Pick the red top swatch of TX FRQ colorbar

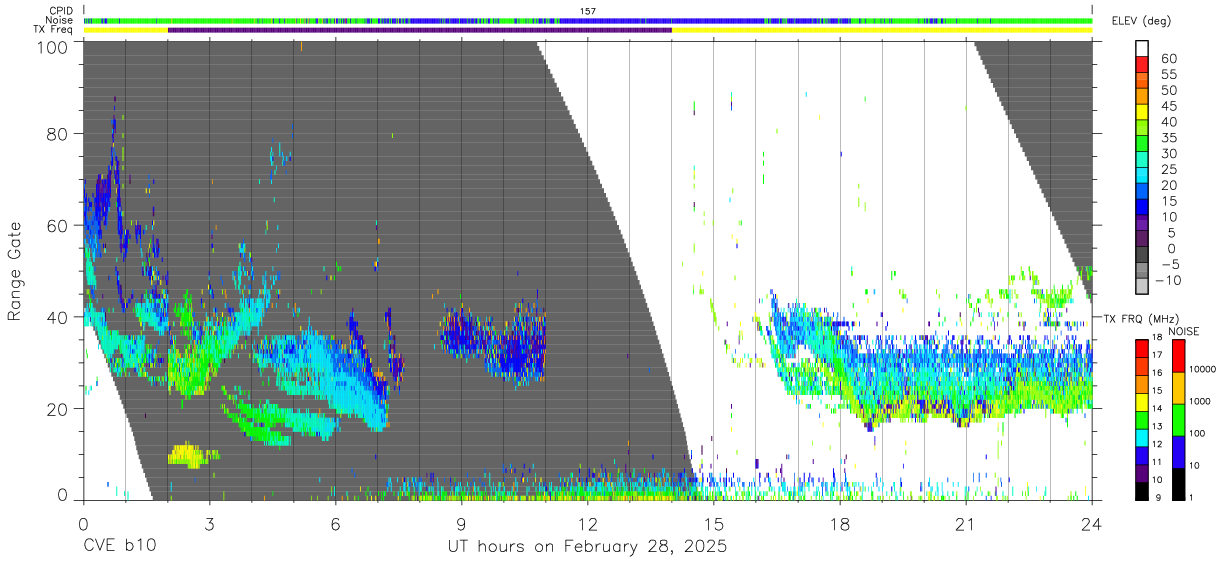(1142, 348)
